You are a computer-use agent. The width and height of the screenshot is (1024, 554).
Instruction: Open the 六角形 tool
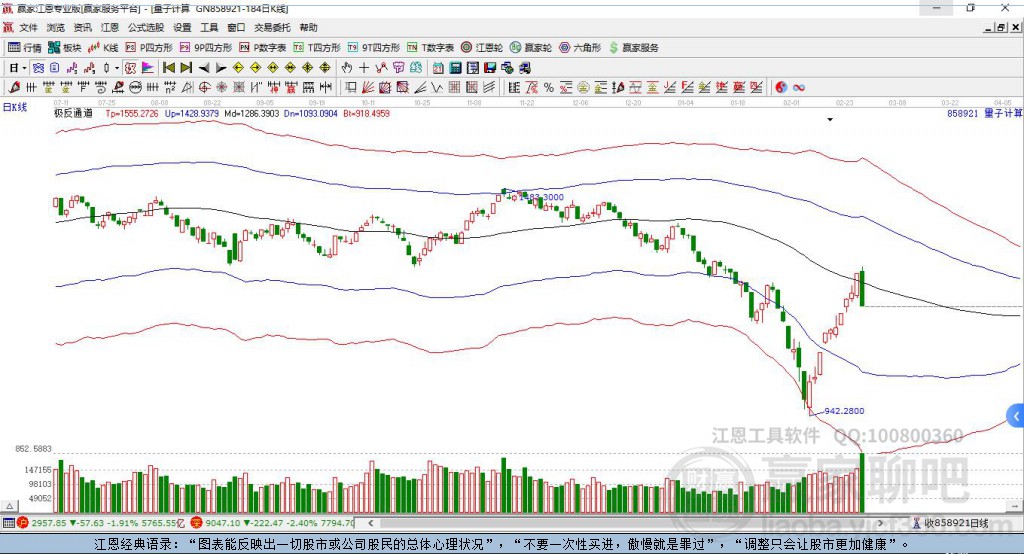580,48
